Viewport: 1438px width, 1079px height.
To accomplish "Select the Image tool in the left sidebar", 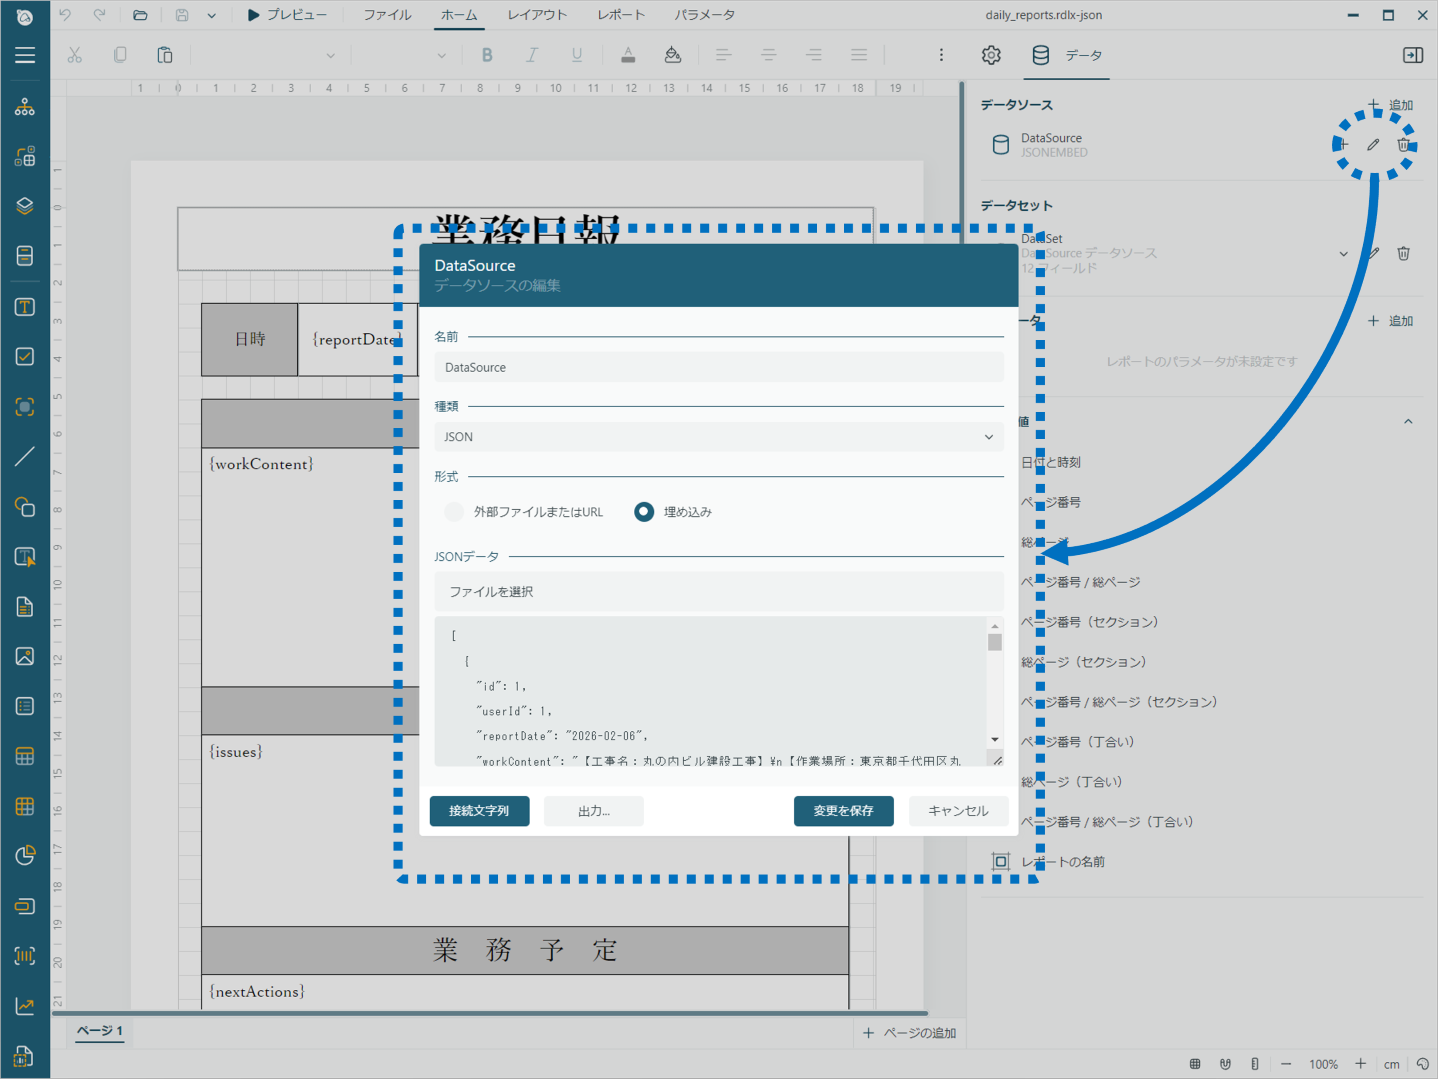I will 25,656.
